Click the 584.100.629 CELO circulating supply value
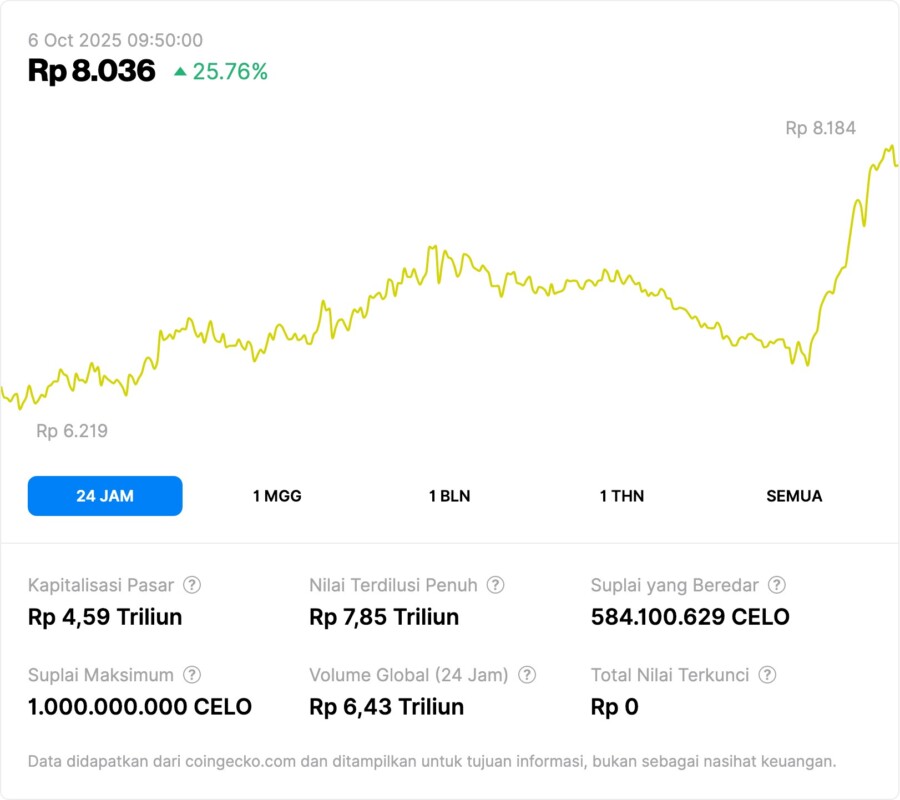The height and width of the screenshot is (800, 900). tap(690, 617)
